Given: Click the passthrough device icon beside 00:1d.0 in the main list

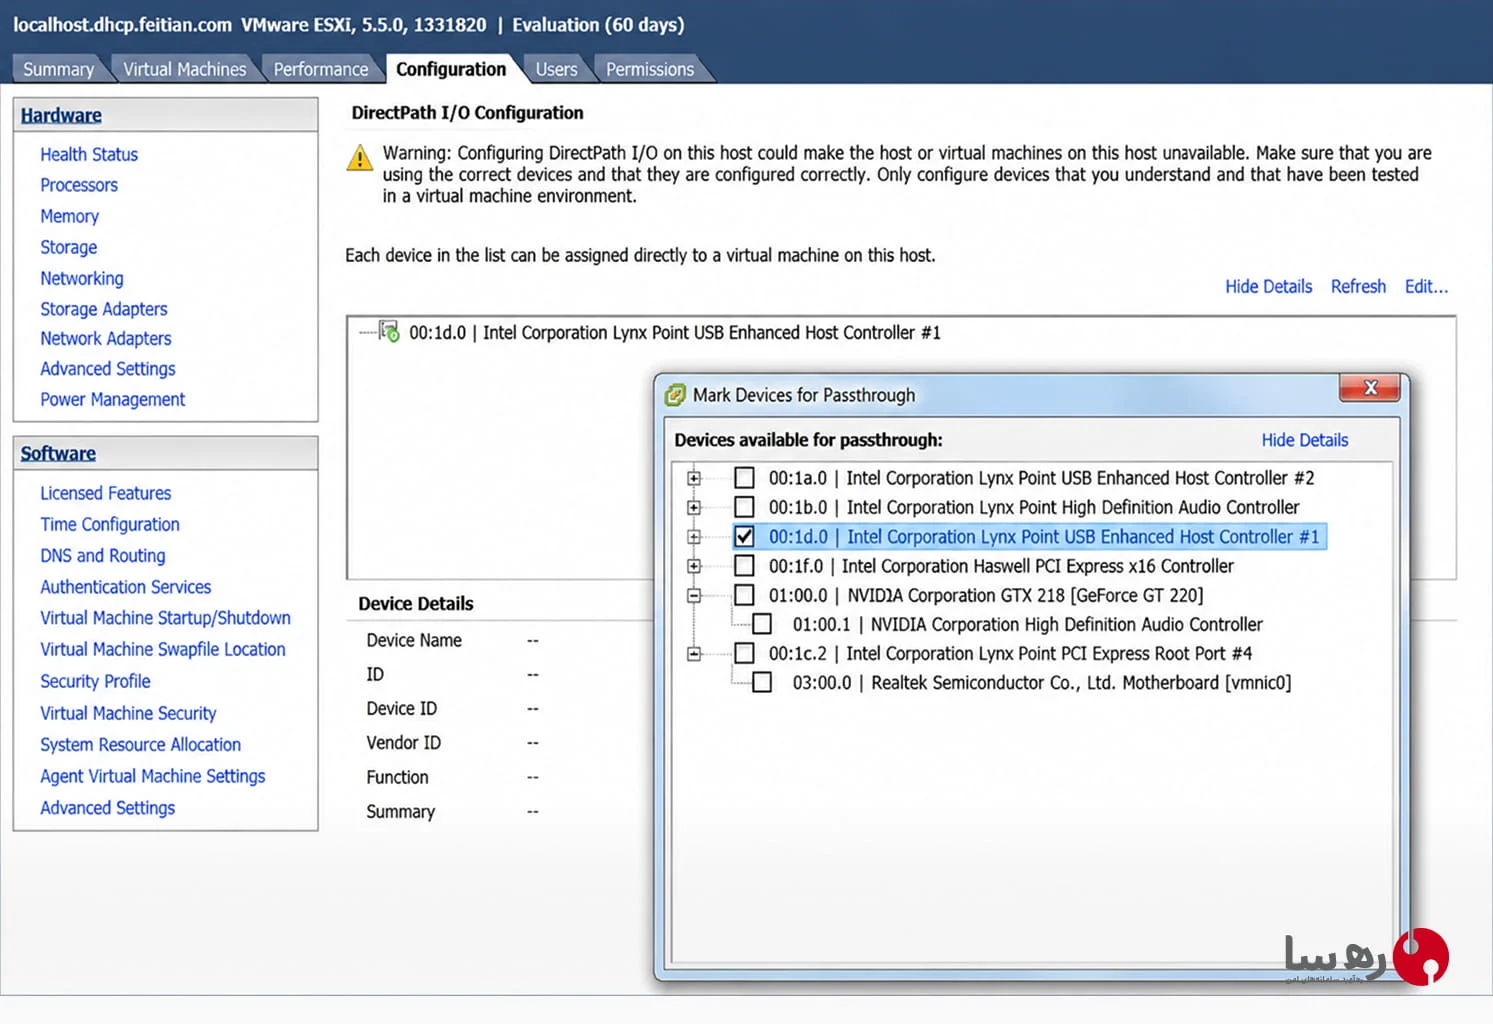Looking at the screenshot, I should [389, 332].
